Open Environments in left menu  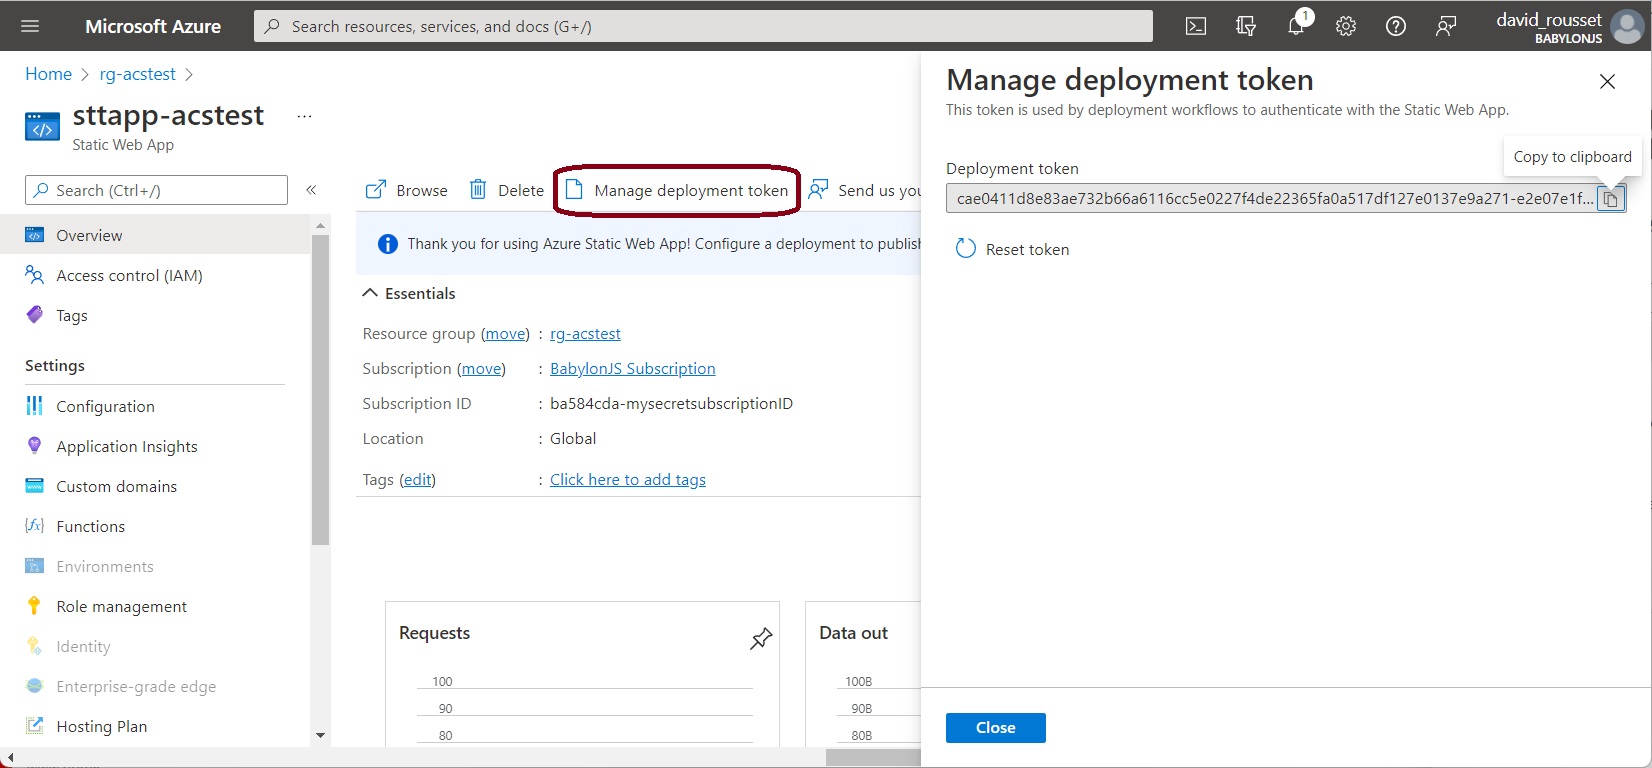(x=105, y=566)
